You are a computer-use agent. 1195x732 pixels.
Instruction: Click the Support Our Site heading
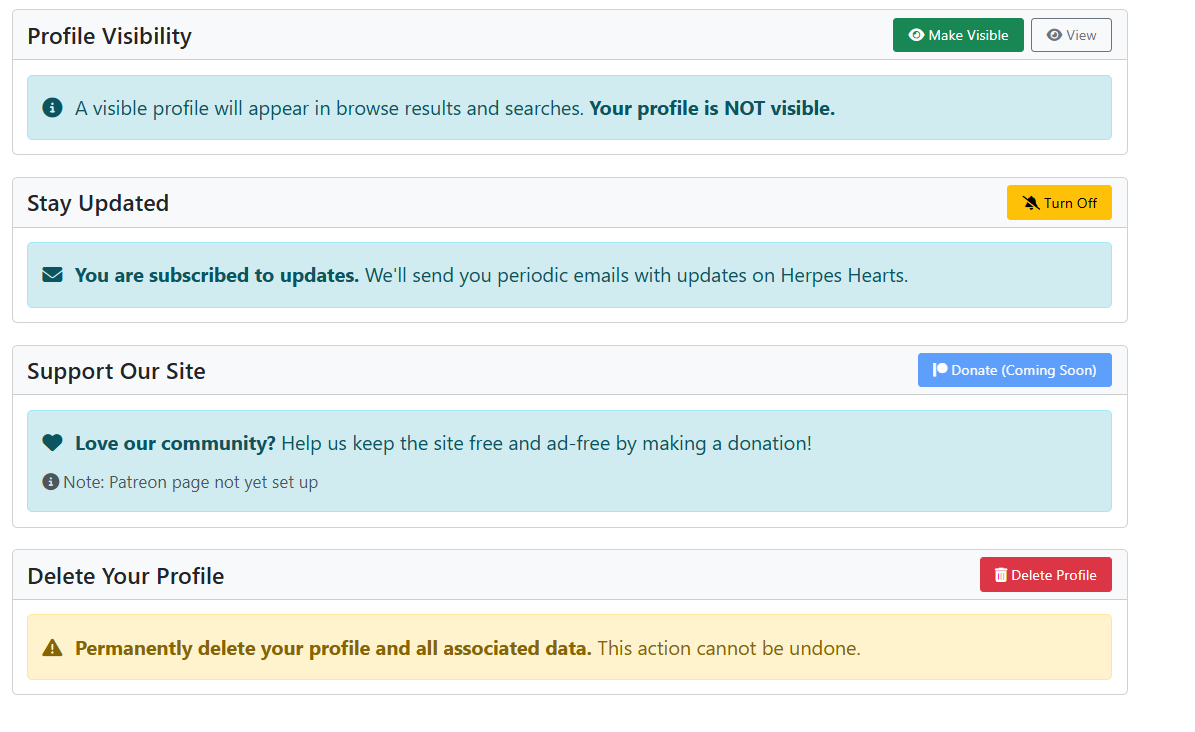[x=116, y=370]
